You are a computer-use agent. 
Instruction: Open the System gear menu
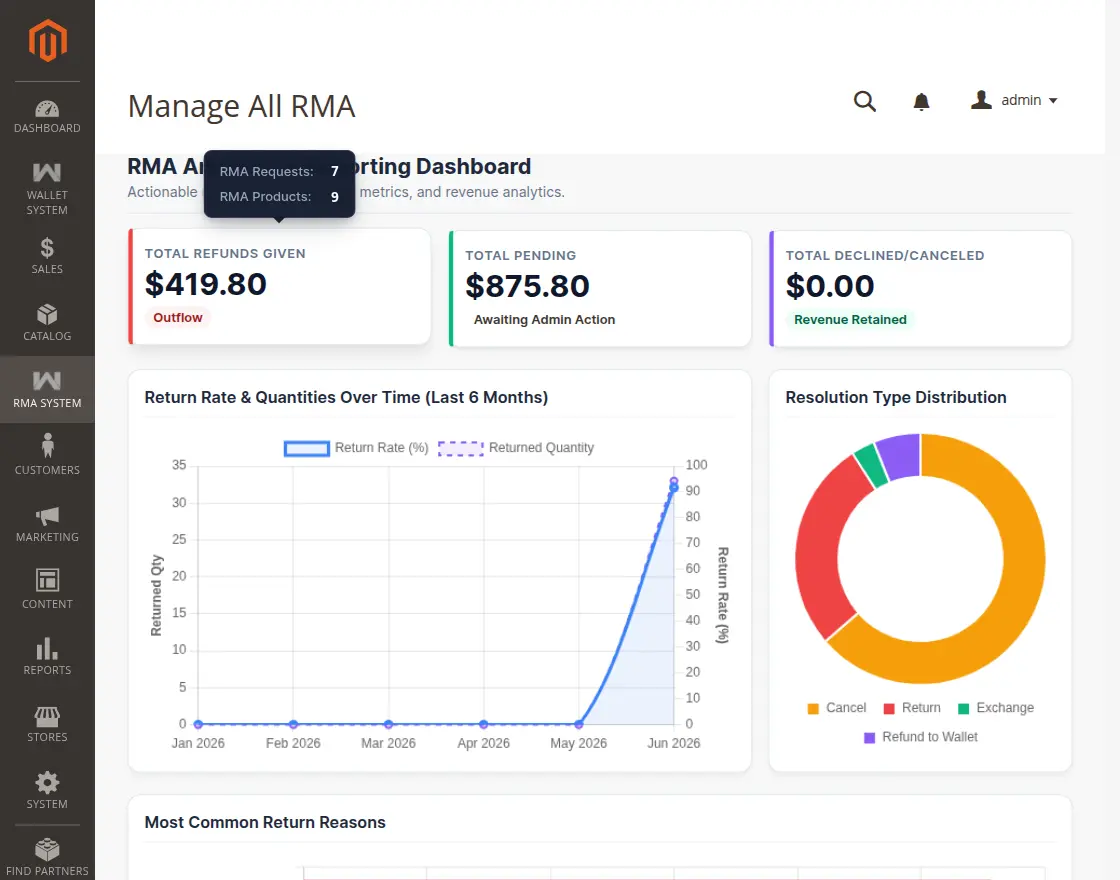(x=47, y=790)
